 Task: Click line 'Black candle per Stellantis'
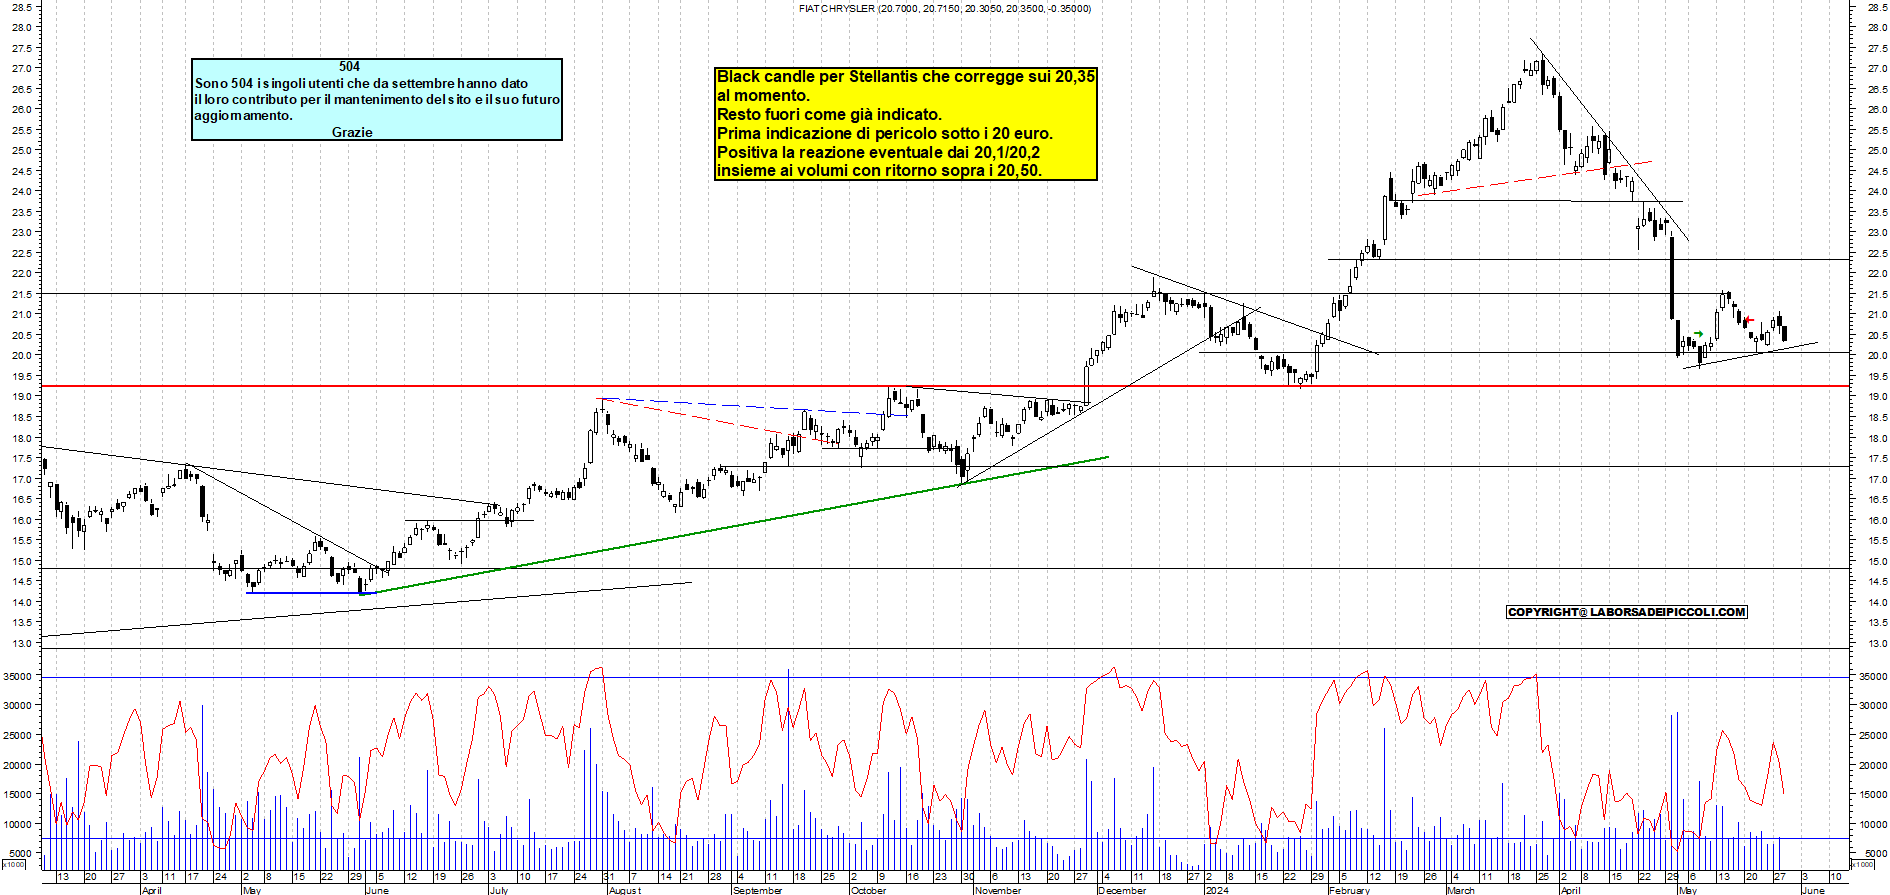pyautogui.click(x=906, y=76)
